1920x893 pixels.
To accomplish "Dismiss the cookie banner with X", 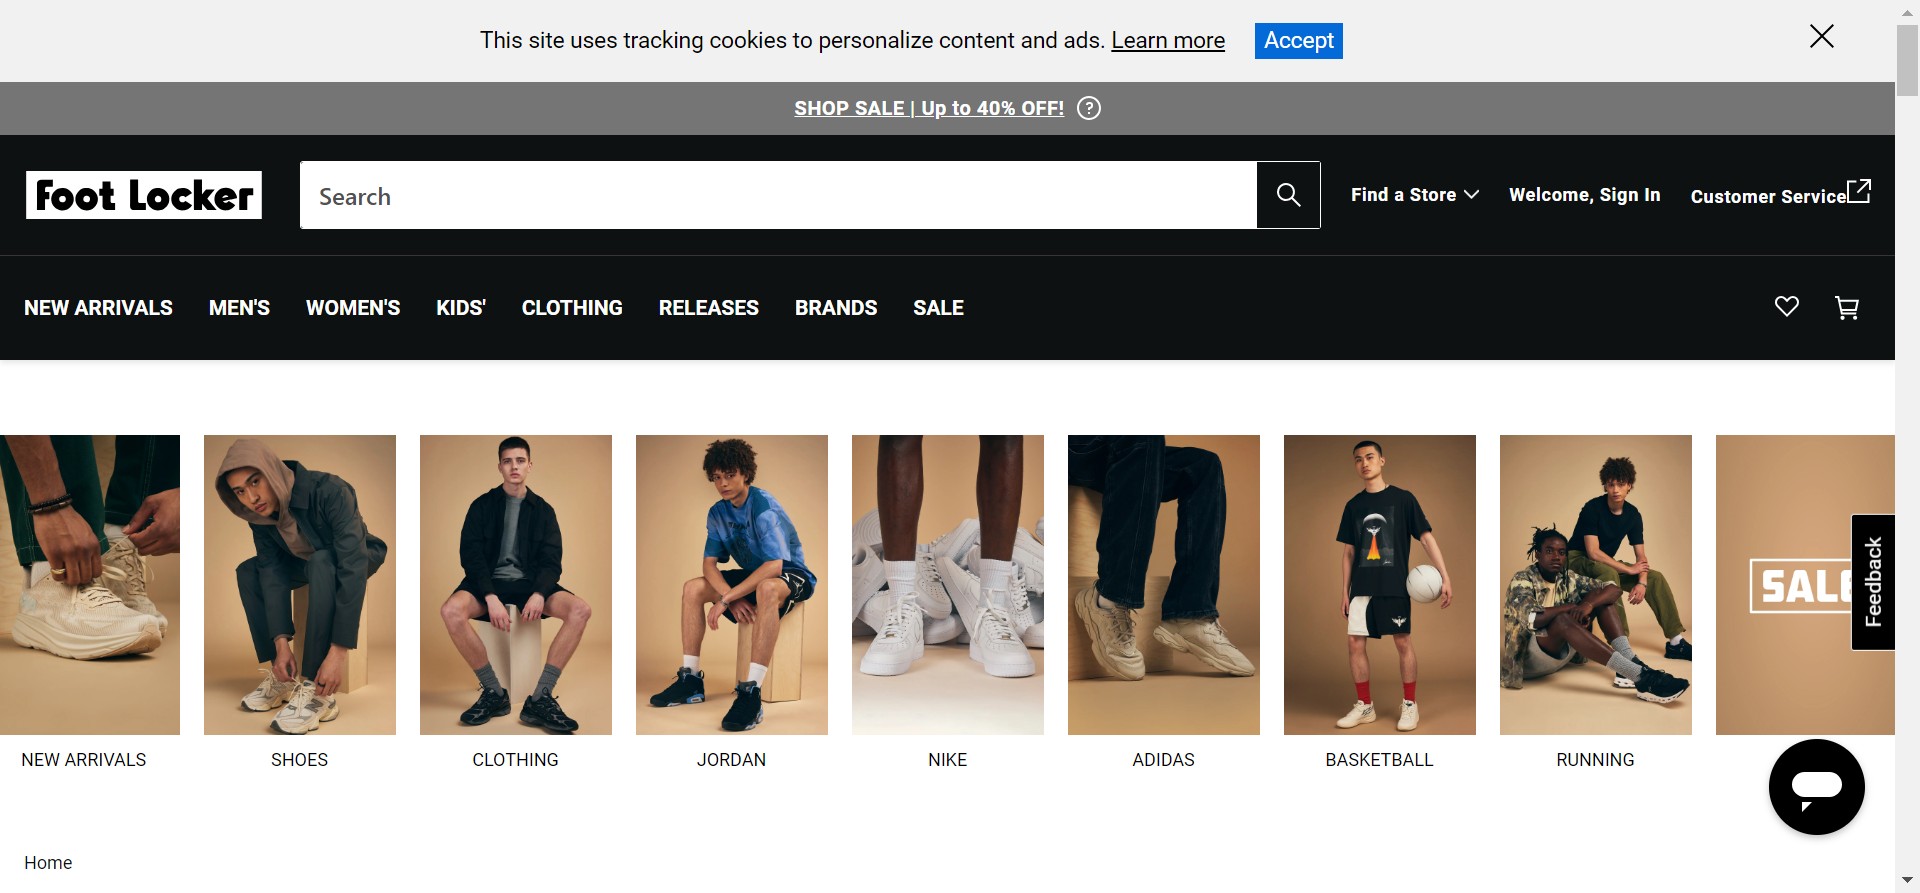I will click(x=1821, y=37).
